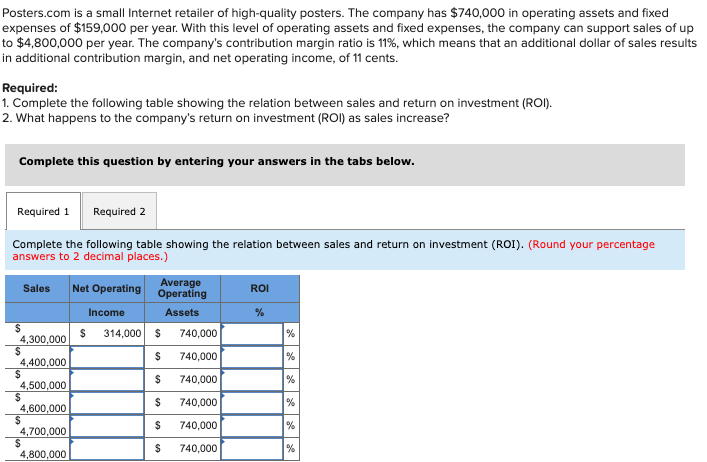The width and height of the screenshot is (707, 462).
Task: Select the 'Required:' bold heading
Action: [x=30, y=88]
